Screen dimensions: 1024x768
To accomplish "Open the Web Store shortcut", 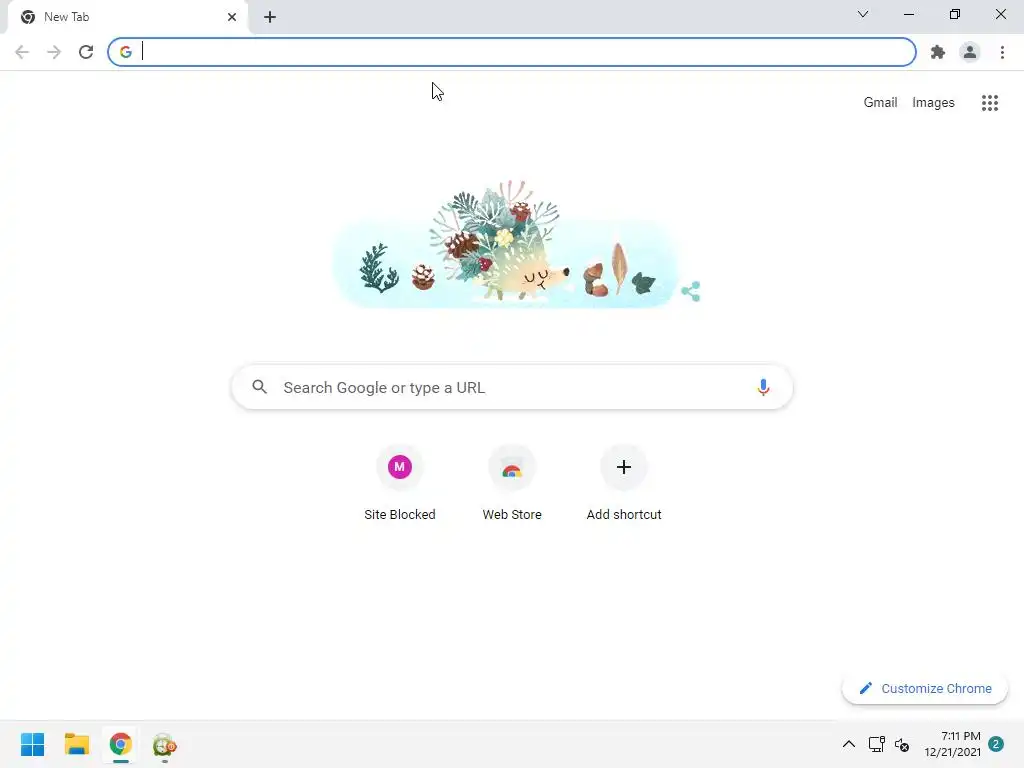I will [512, 483].
